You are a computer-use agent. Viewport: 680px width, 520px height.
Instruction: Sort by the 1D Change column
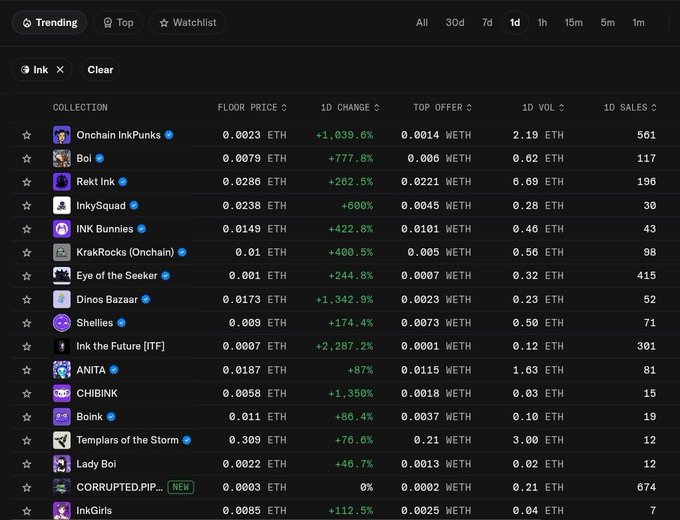pyautogui.click(x=350, y=108)
